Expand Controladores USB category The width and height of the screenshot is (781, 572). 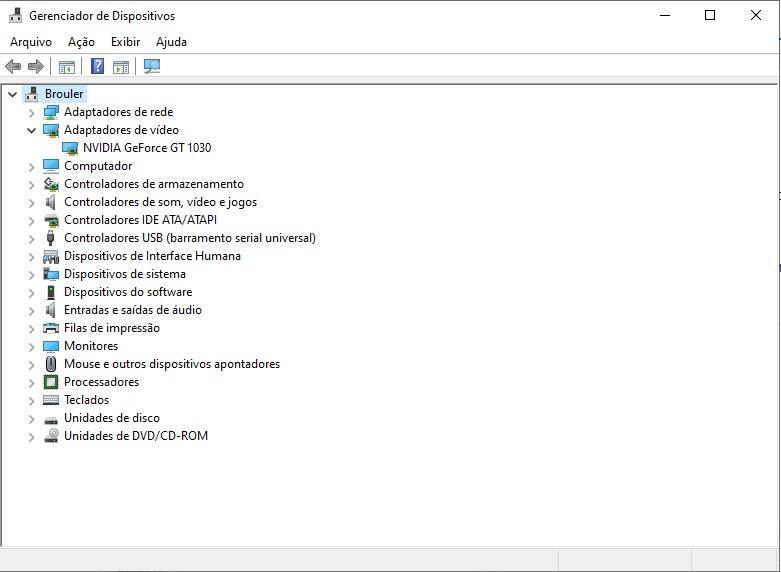[31, 238]
